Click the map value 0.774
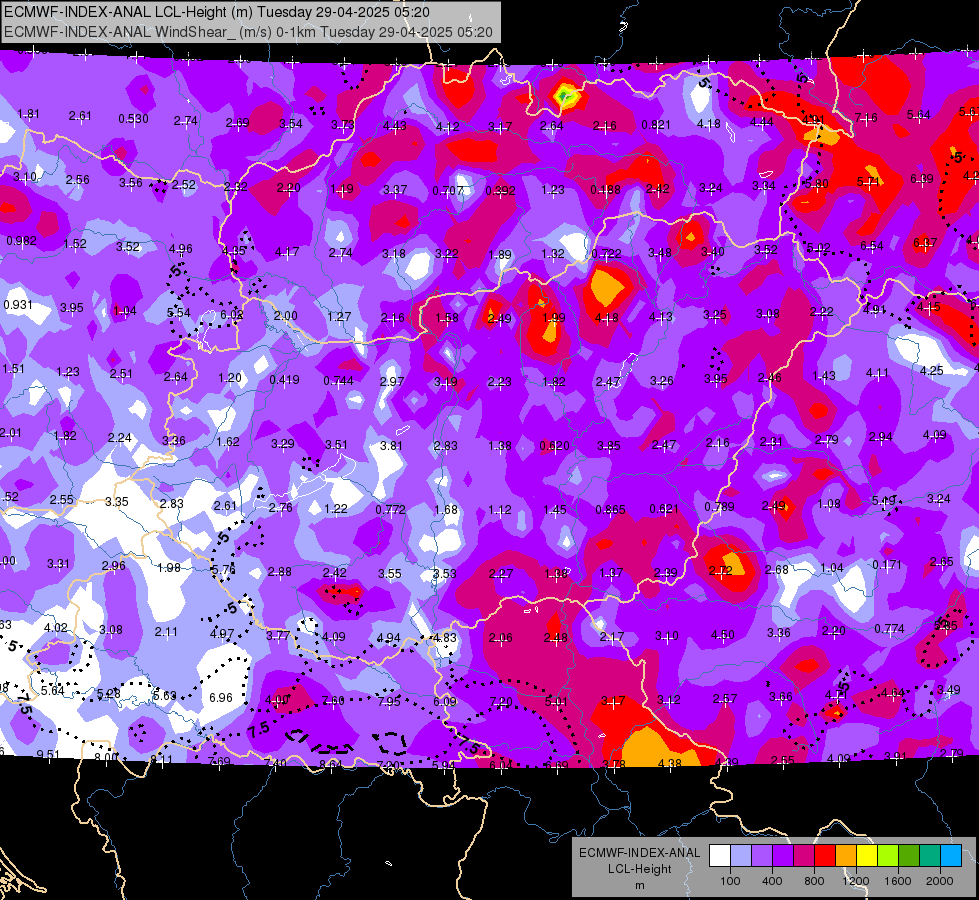 coord(889,628)
